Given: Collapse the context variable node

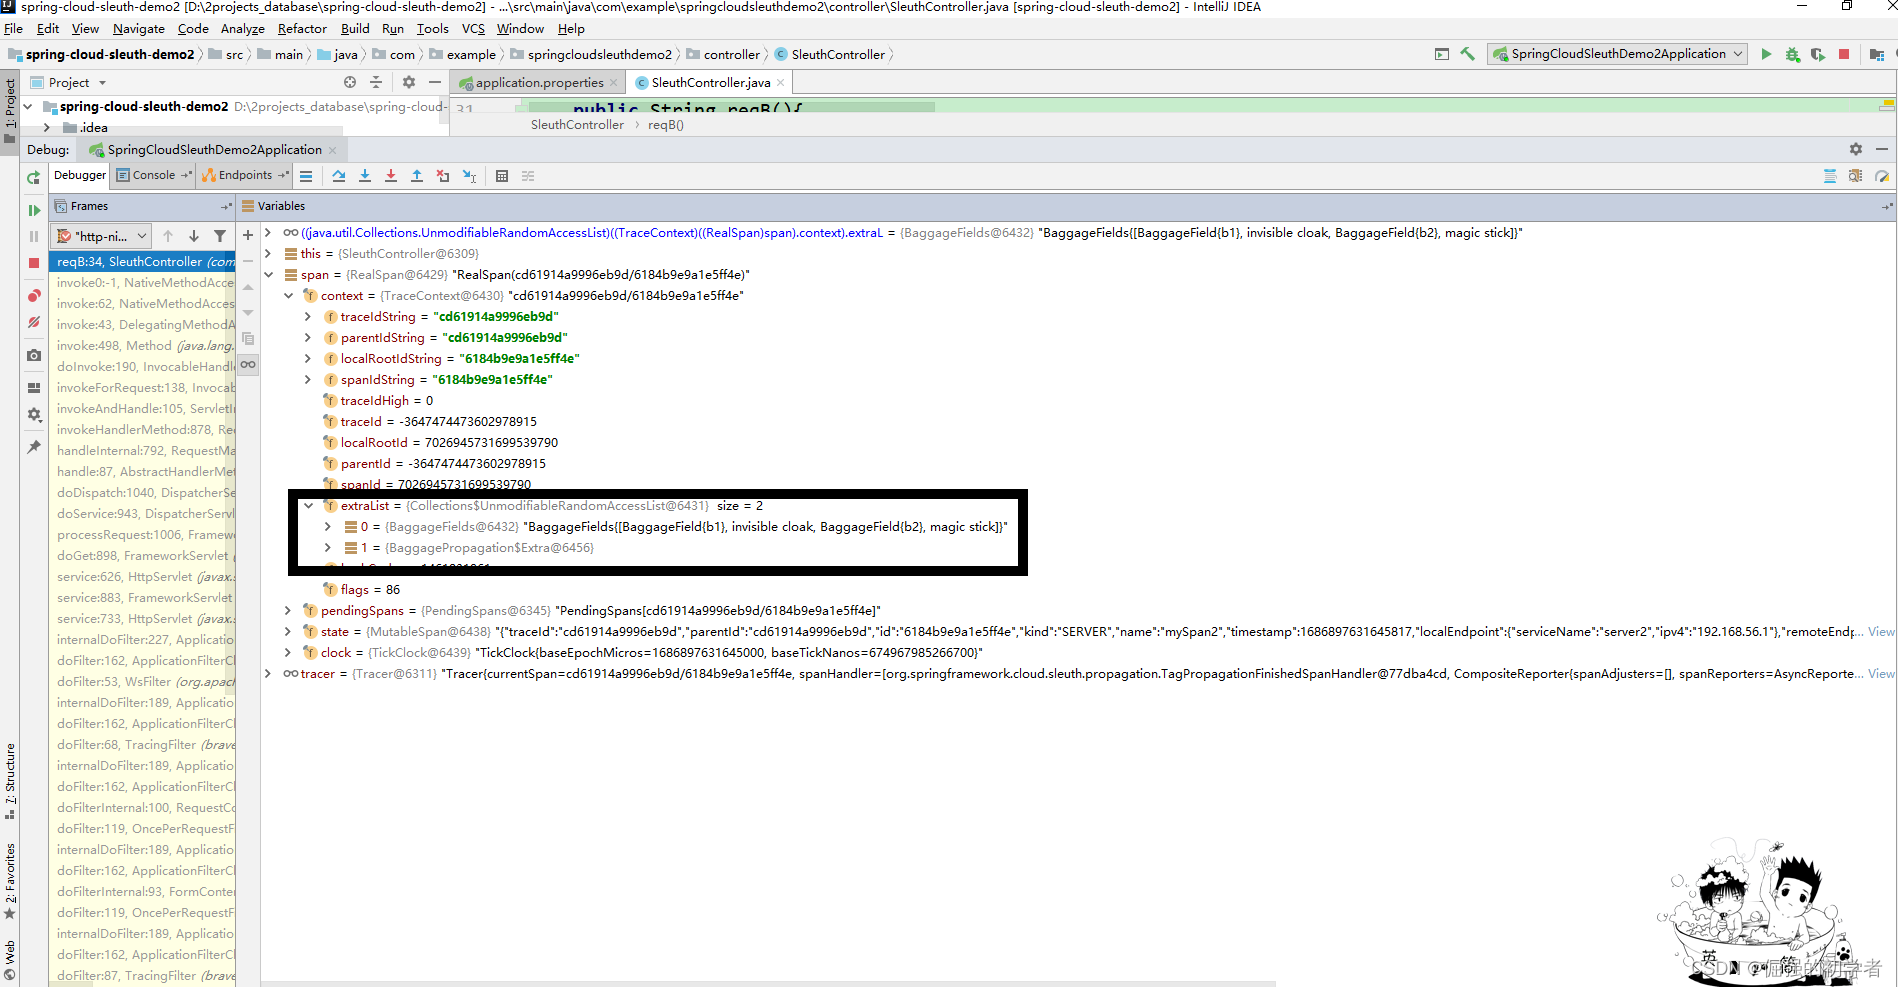Looking at the screenshot, I should [289, 295].
